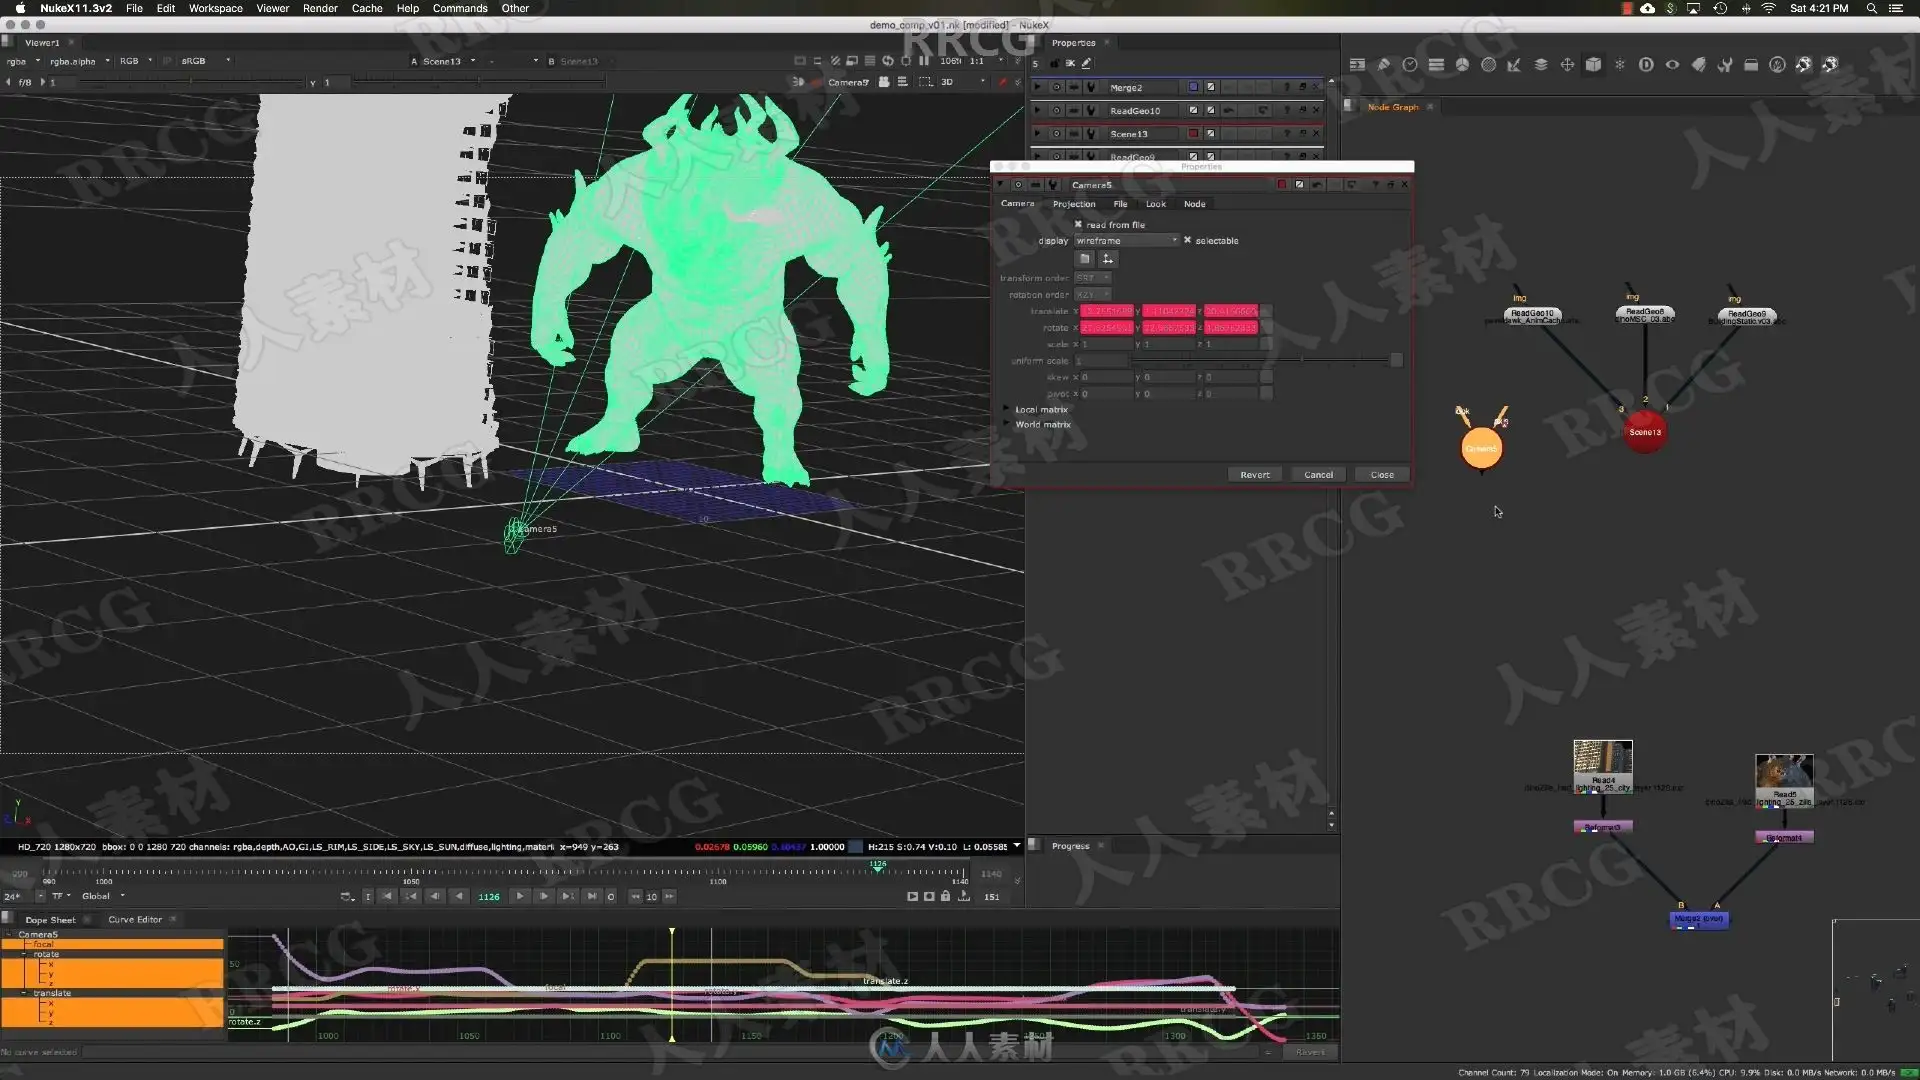Click the Scene13 red node in graph
Image resolution: width=1920 pixels, height=1080 pixels.
[x=1645, y=432]
